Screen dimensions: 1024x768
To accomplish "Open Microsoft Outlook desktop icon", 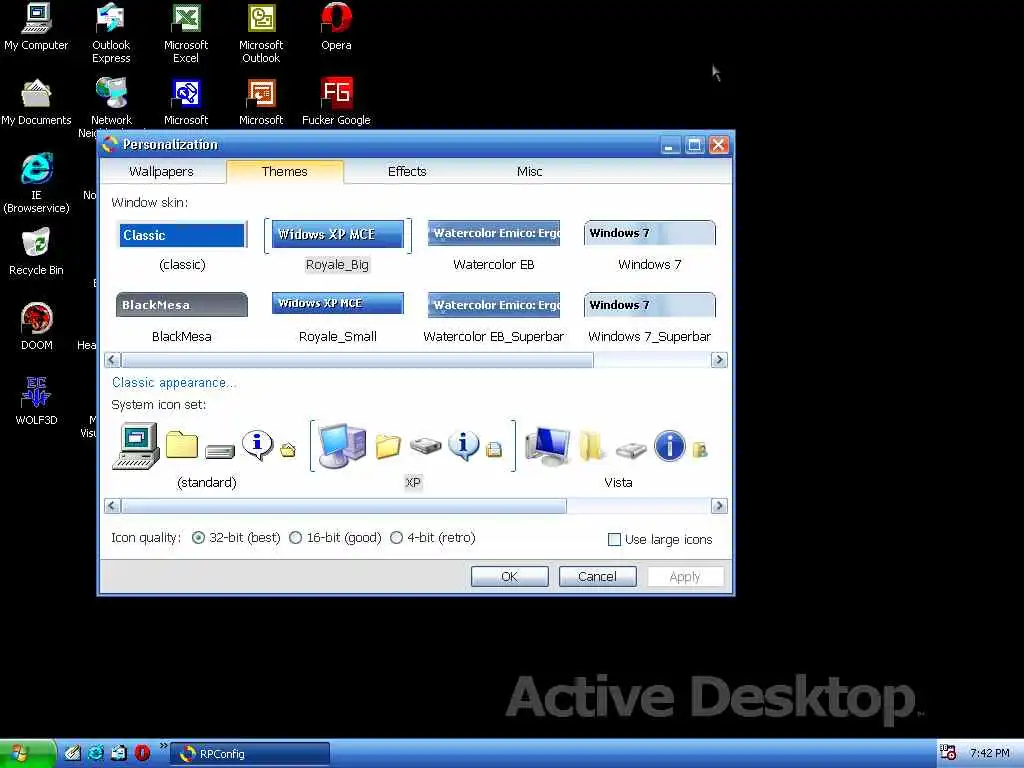I will coord(261,33).
